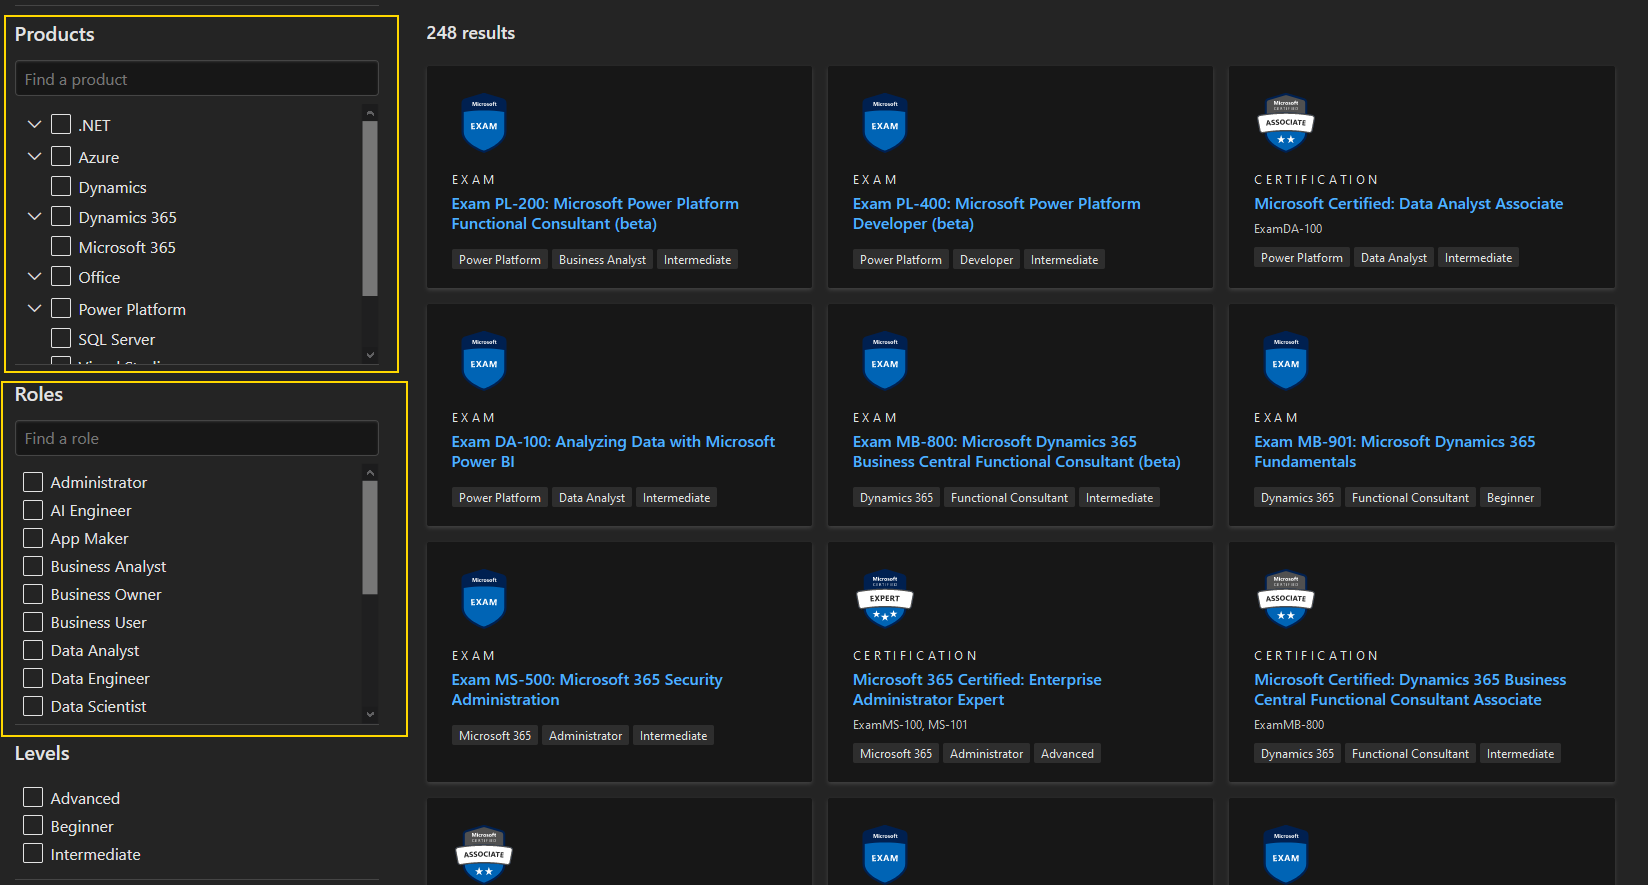
Task: Tick the Data Scientist role checkbox
Action: pos(33,706)
